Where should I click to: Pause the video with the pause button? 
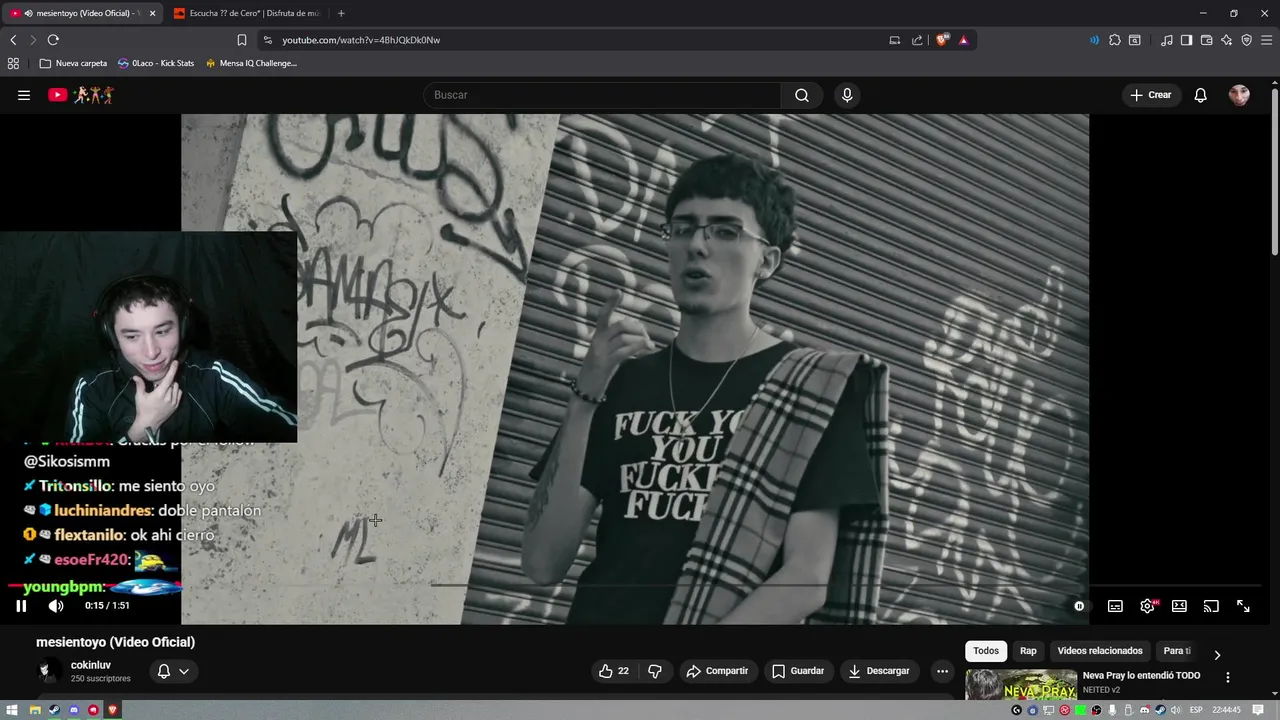click(21, 606)
